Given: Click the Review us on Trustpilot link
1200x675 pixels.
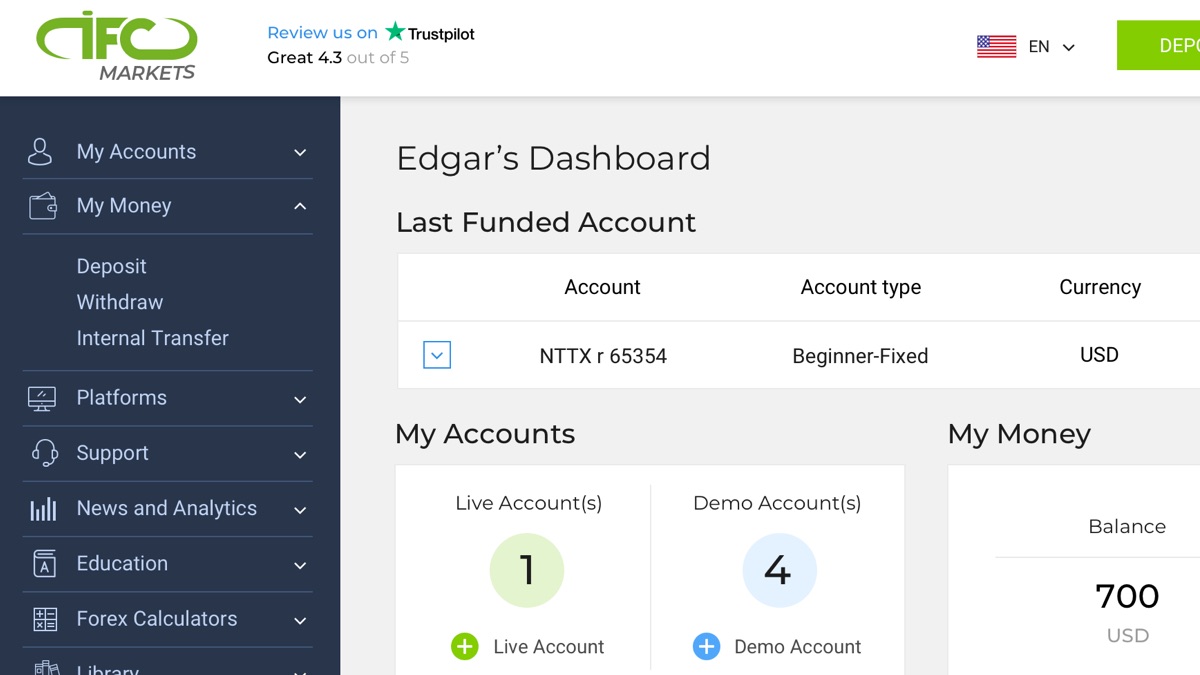Looking at the screenshot, I should pyautogui.click(x=370, y=32).
